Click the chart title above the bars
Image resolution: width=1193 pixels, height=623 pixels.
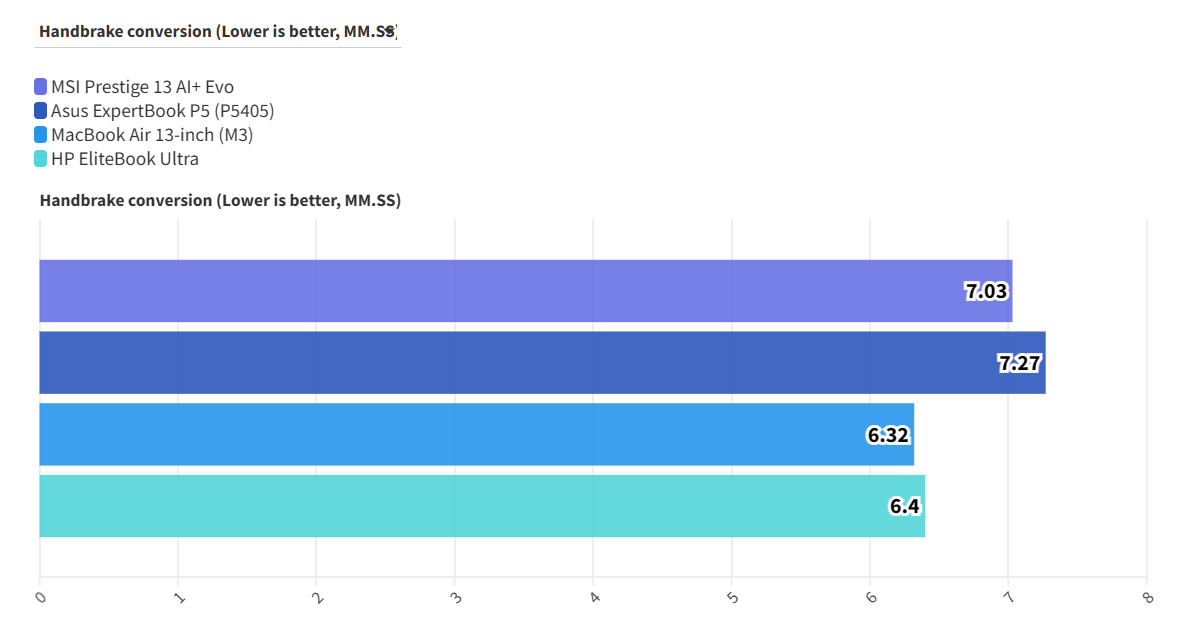[220, 200]
